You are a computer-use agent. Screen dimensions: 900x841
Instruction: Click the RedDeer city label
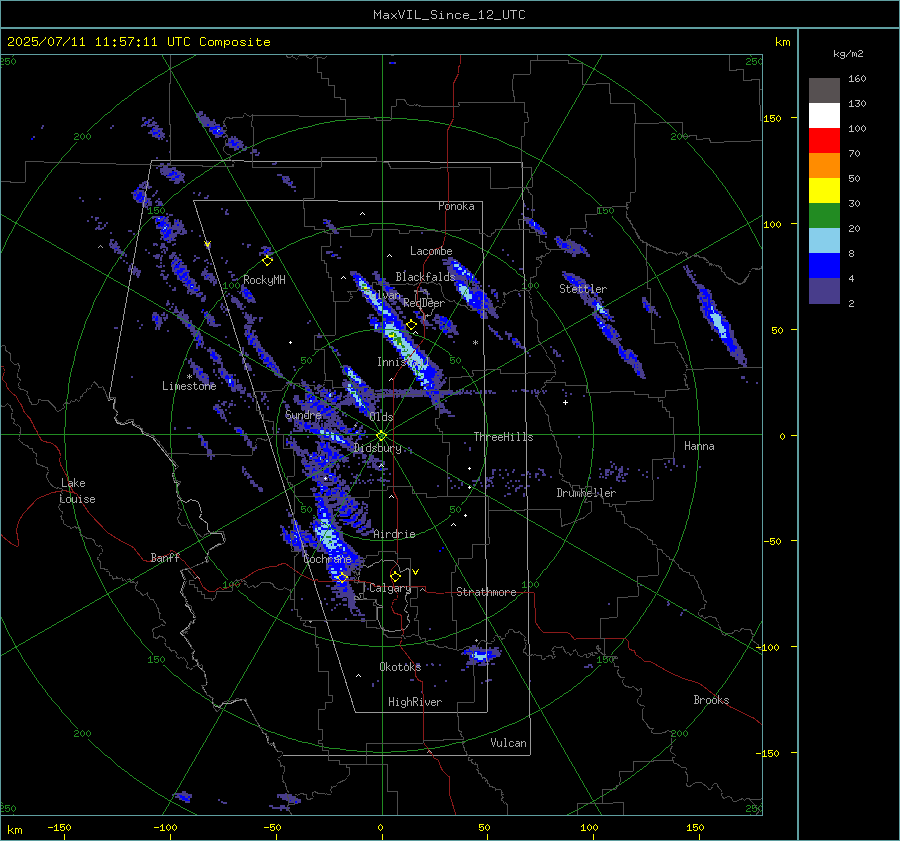[x=424, y=303]
